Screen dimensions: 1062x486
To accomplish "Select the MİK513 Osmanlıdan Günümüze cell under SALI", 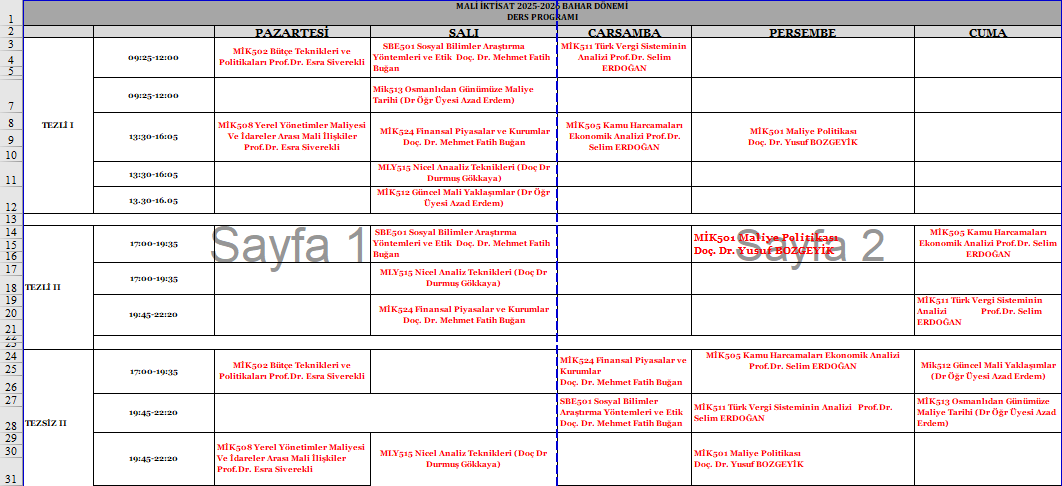I will tap(462, 95).
